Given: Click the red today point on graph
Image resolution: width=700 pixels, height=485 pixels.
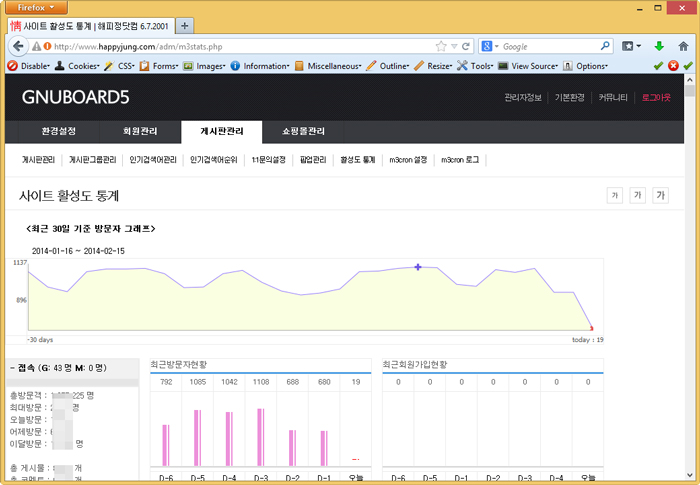Looking at the screenshot, I should pyautogui.click(x=592, y=328).
